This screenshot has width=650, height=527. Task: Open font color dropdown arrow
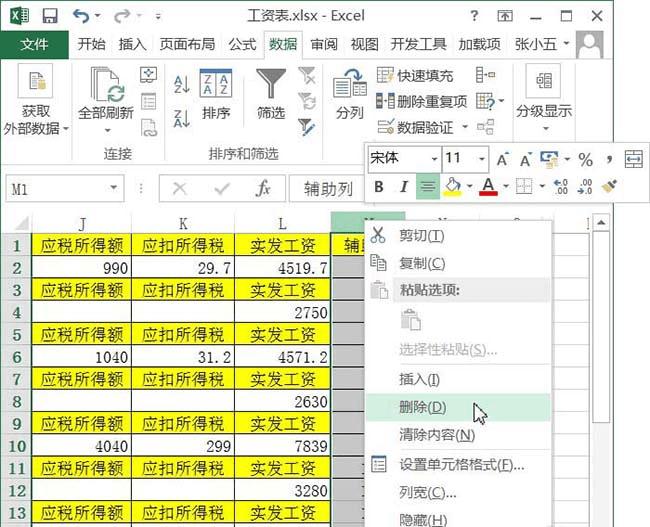(x=506, y=187)
